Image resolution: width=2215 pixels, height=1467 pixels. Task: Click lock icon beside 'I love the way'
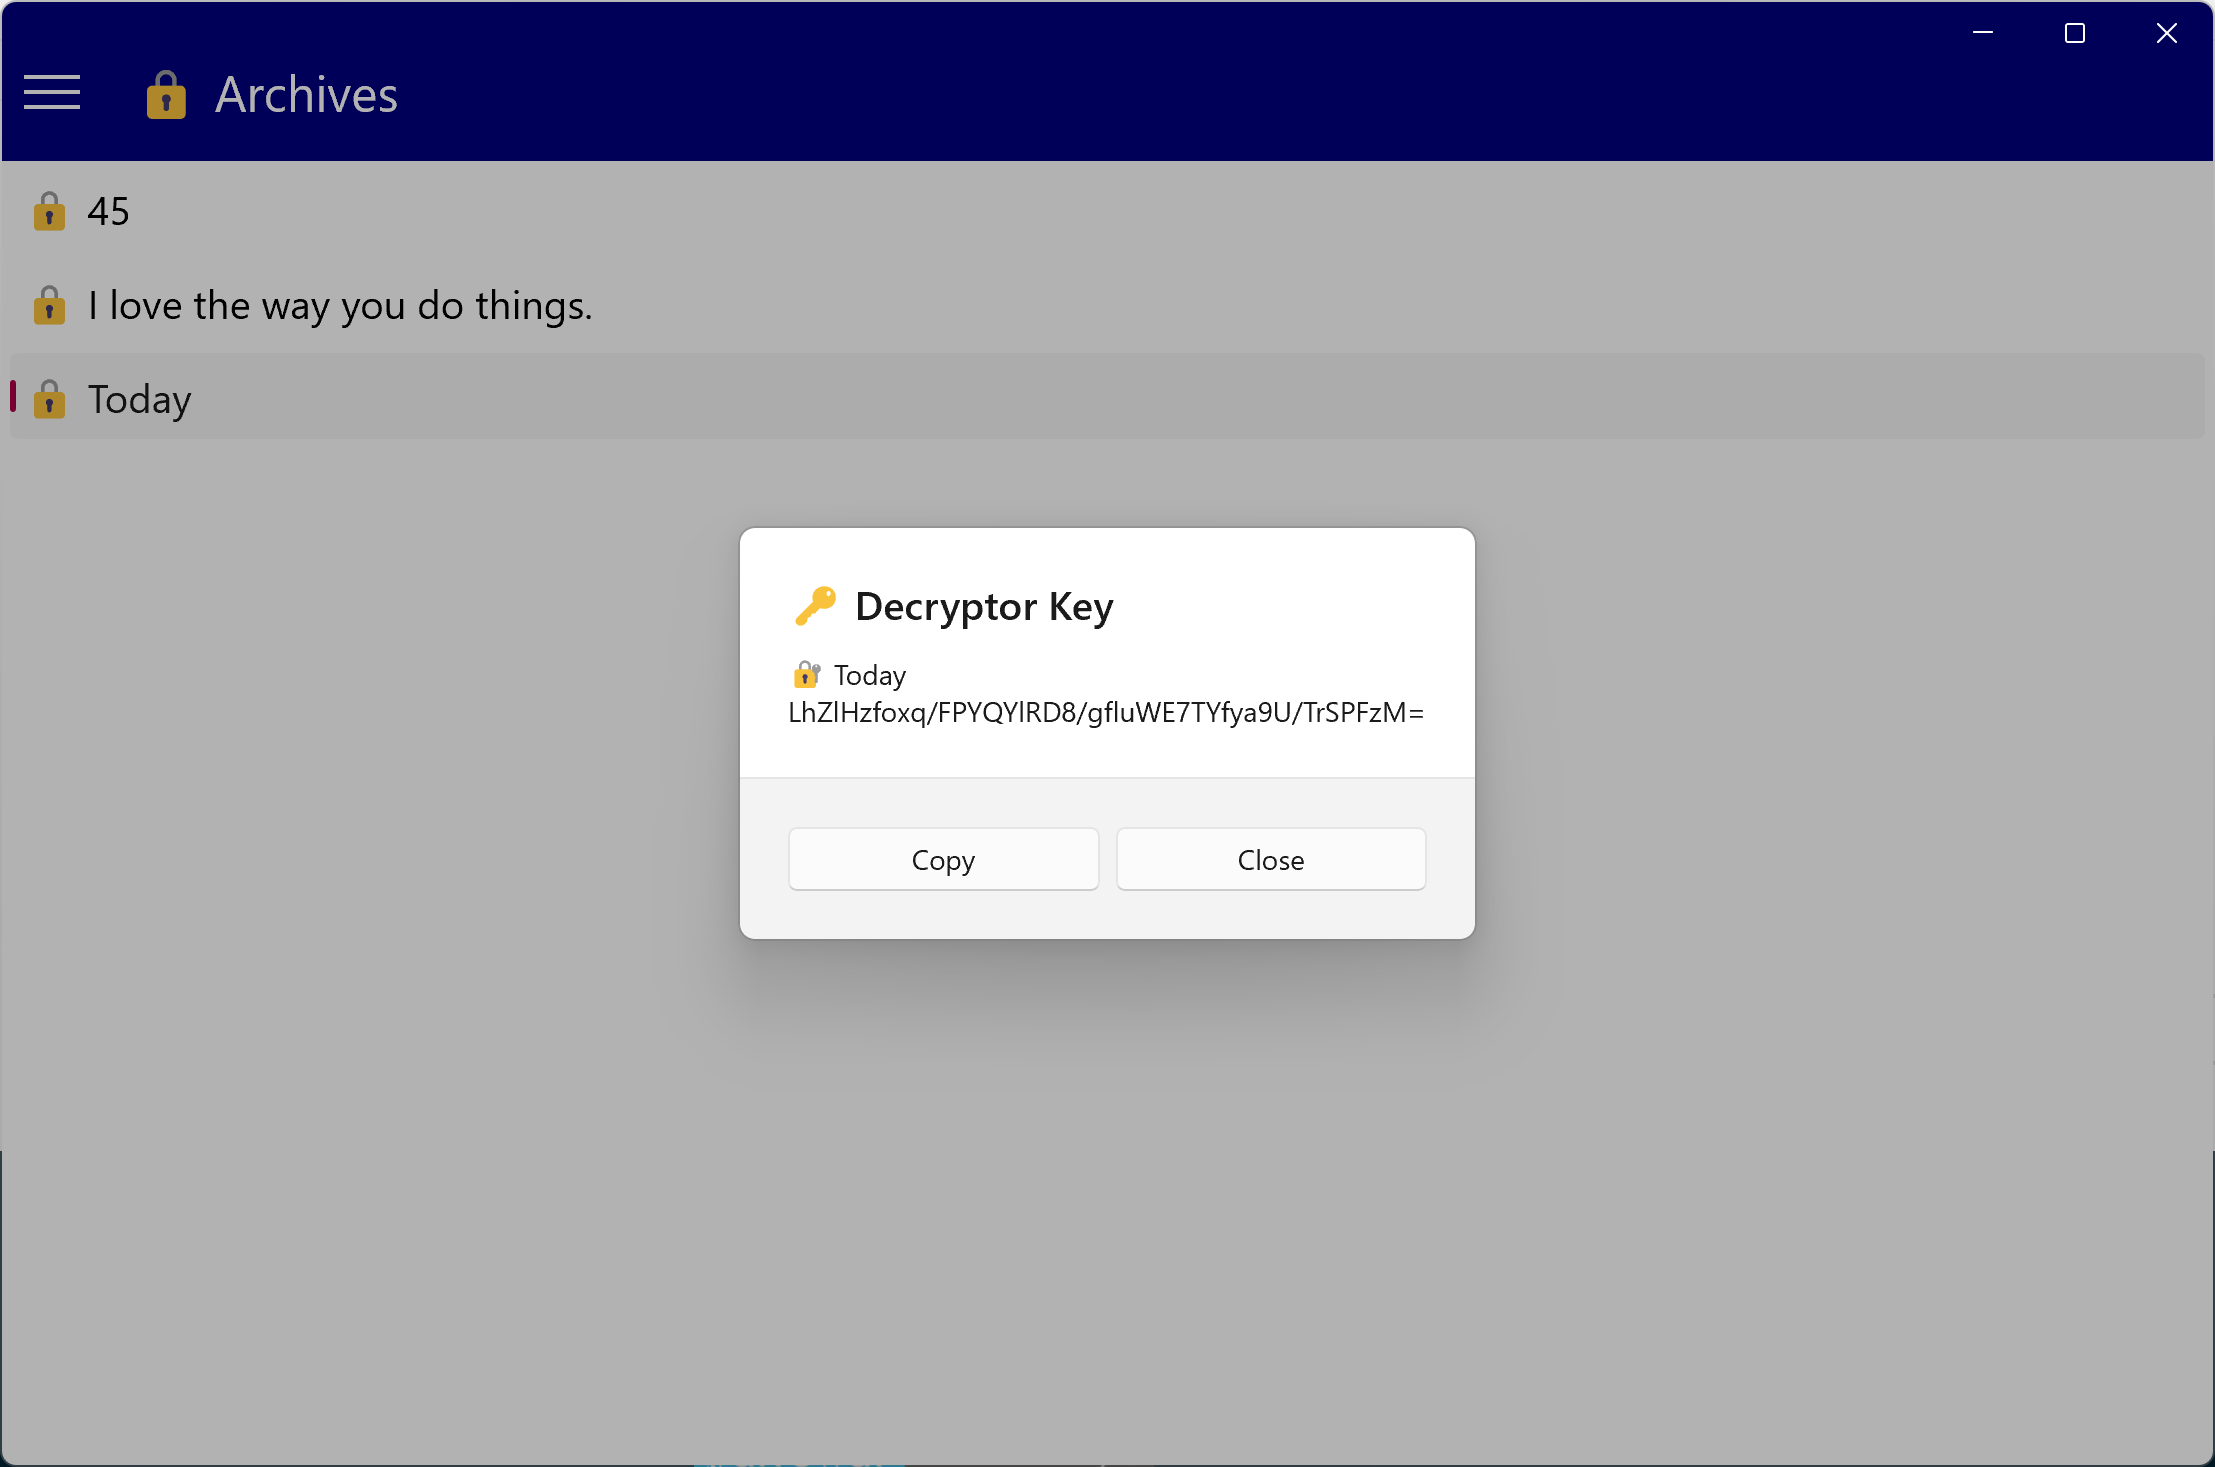tap(49, 306)
